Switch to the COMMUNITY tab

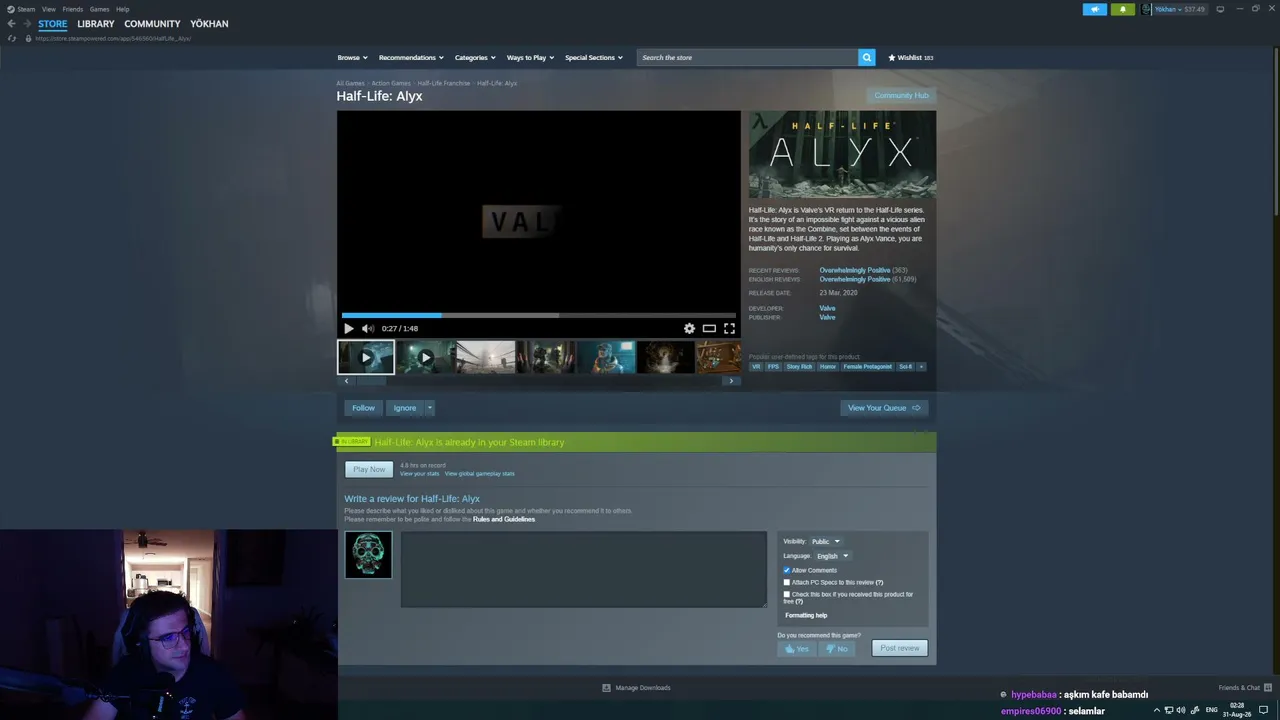[x=152, y=24]
